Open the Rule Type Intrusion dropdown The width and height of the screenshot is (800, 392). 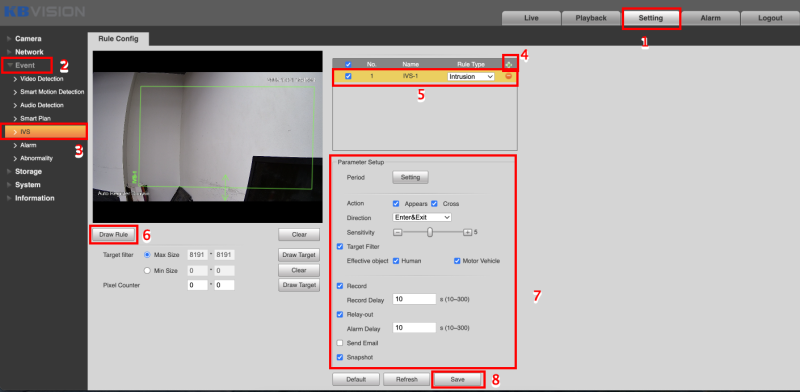tap(470, 76)
